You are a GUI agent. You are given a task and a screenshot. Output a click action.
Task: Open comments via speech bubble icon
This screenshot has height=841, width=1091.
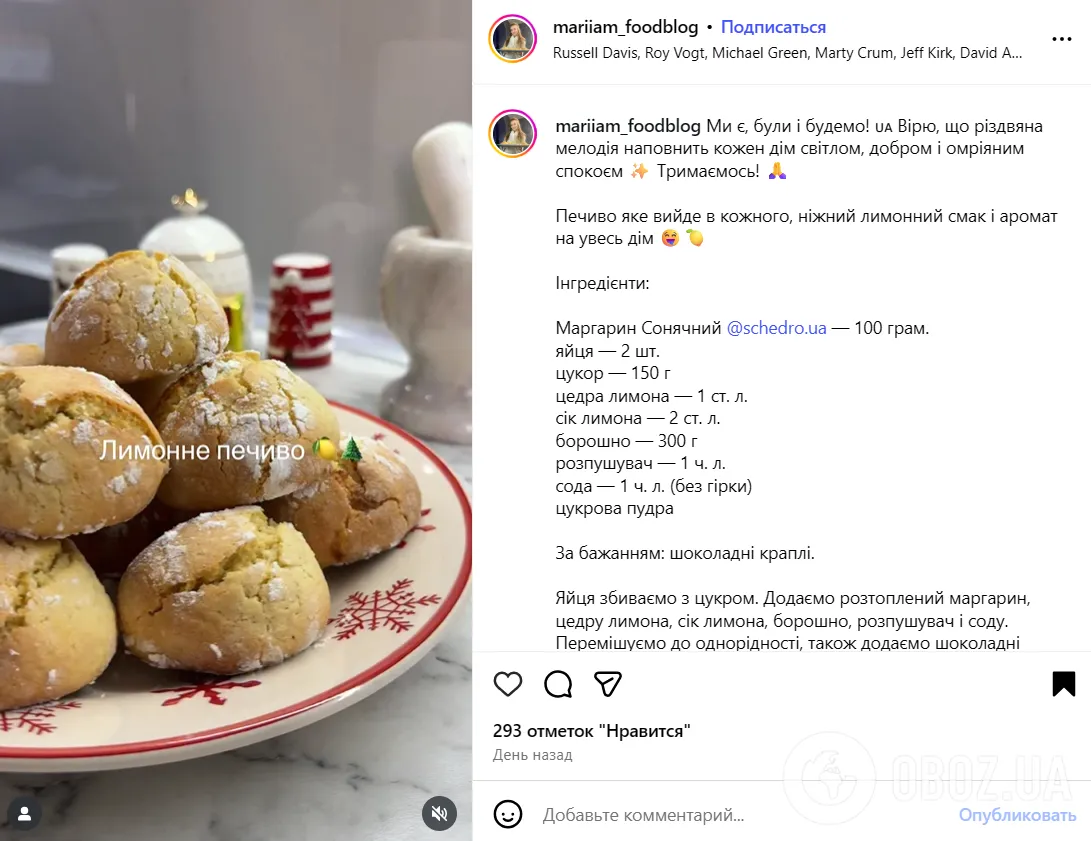[558, 684]
